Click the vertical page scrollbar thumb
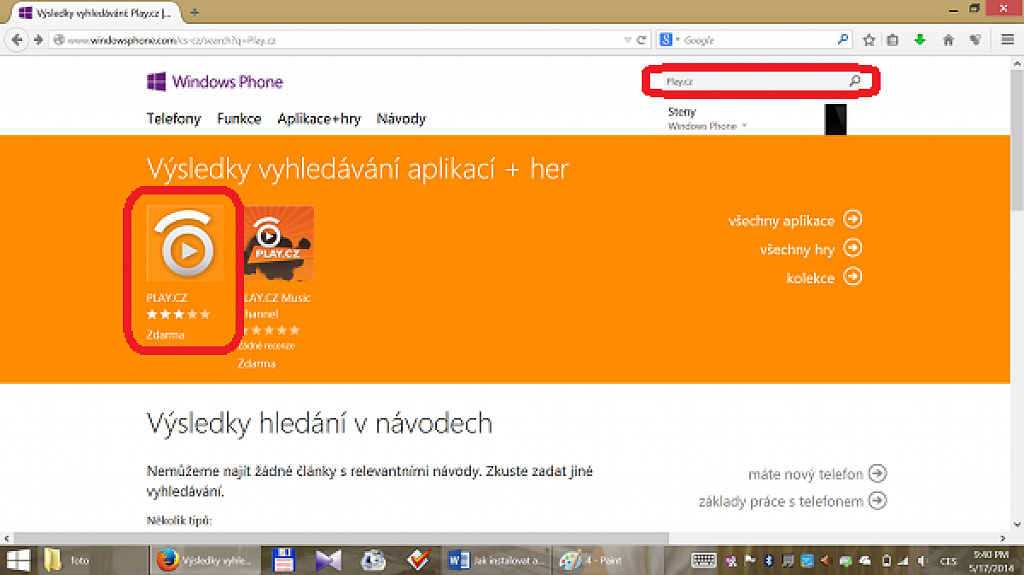This screenshot has width=1024, height=575. [1016, 140]
